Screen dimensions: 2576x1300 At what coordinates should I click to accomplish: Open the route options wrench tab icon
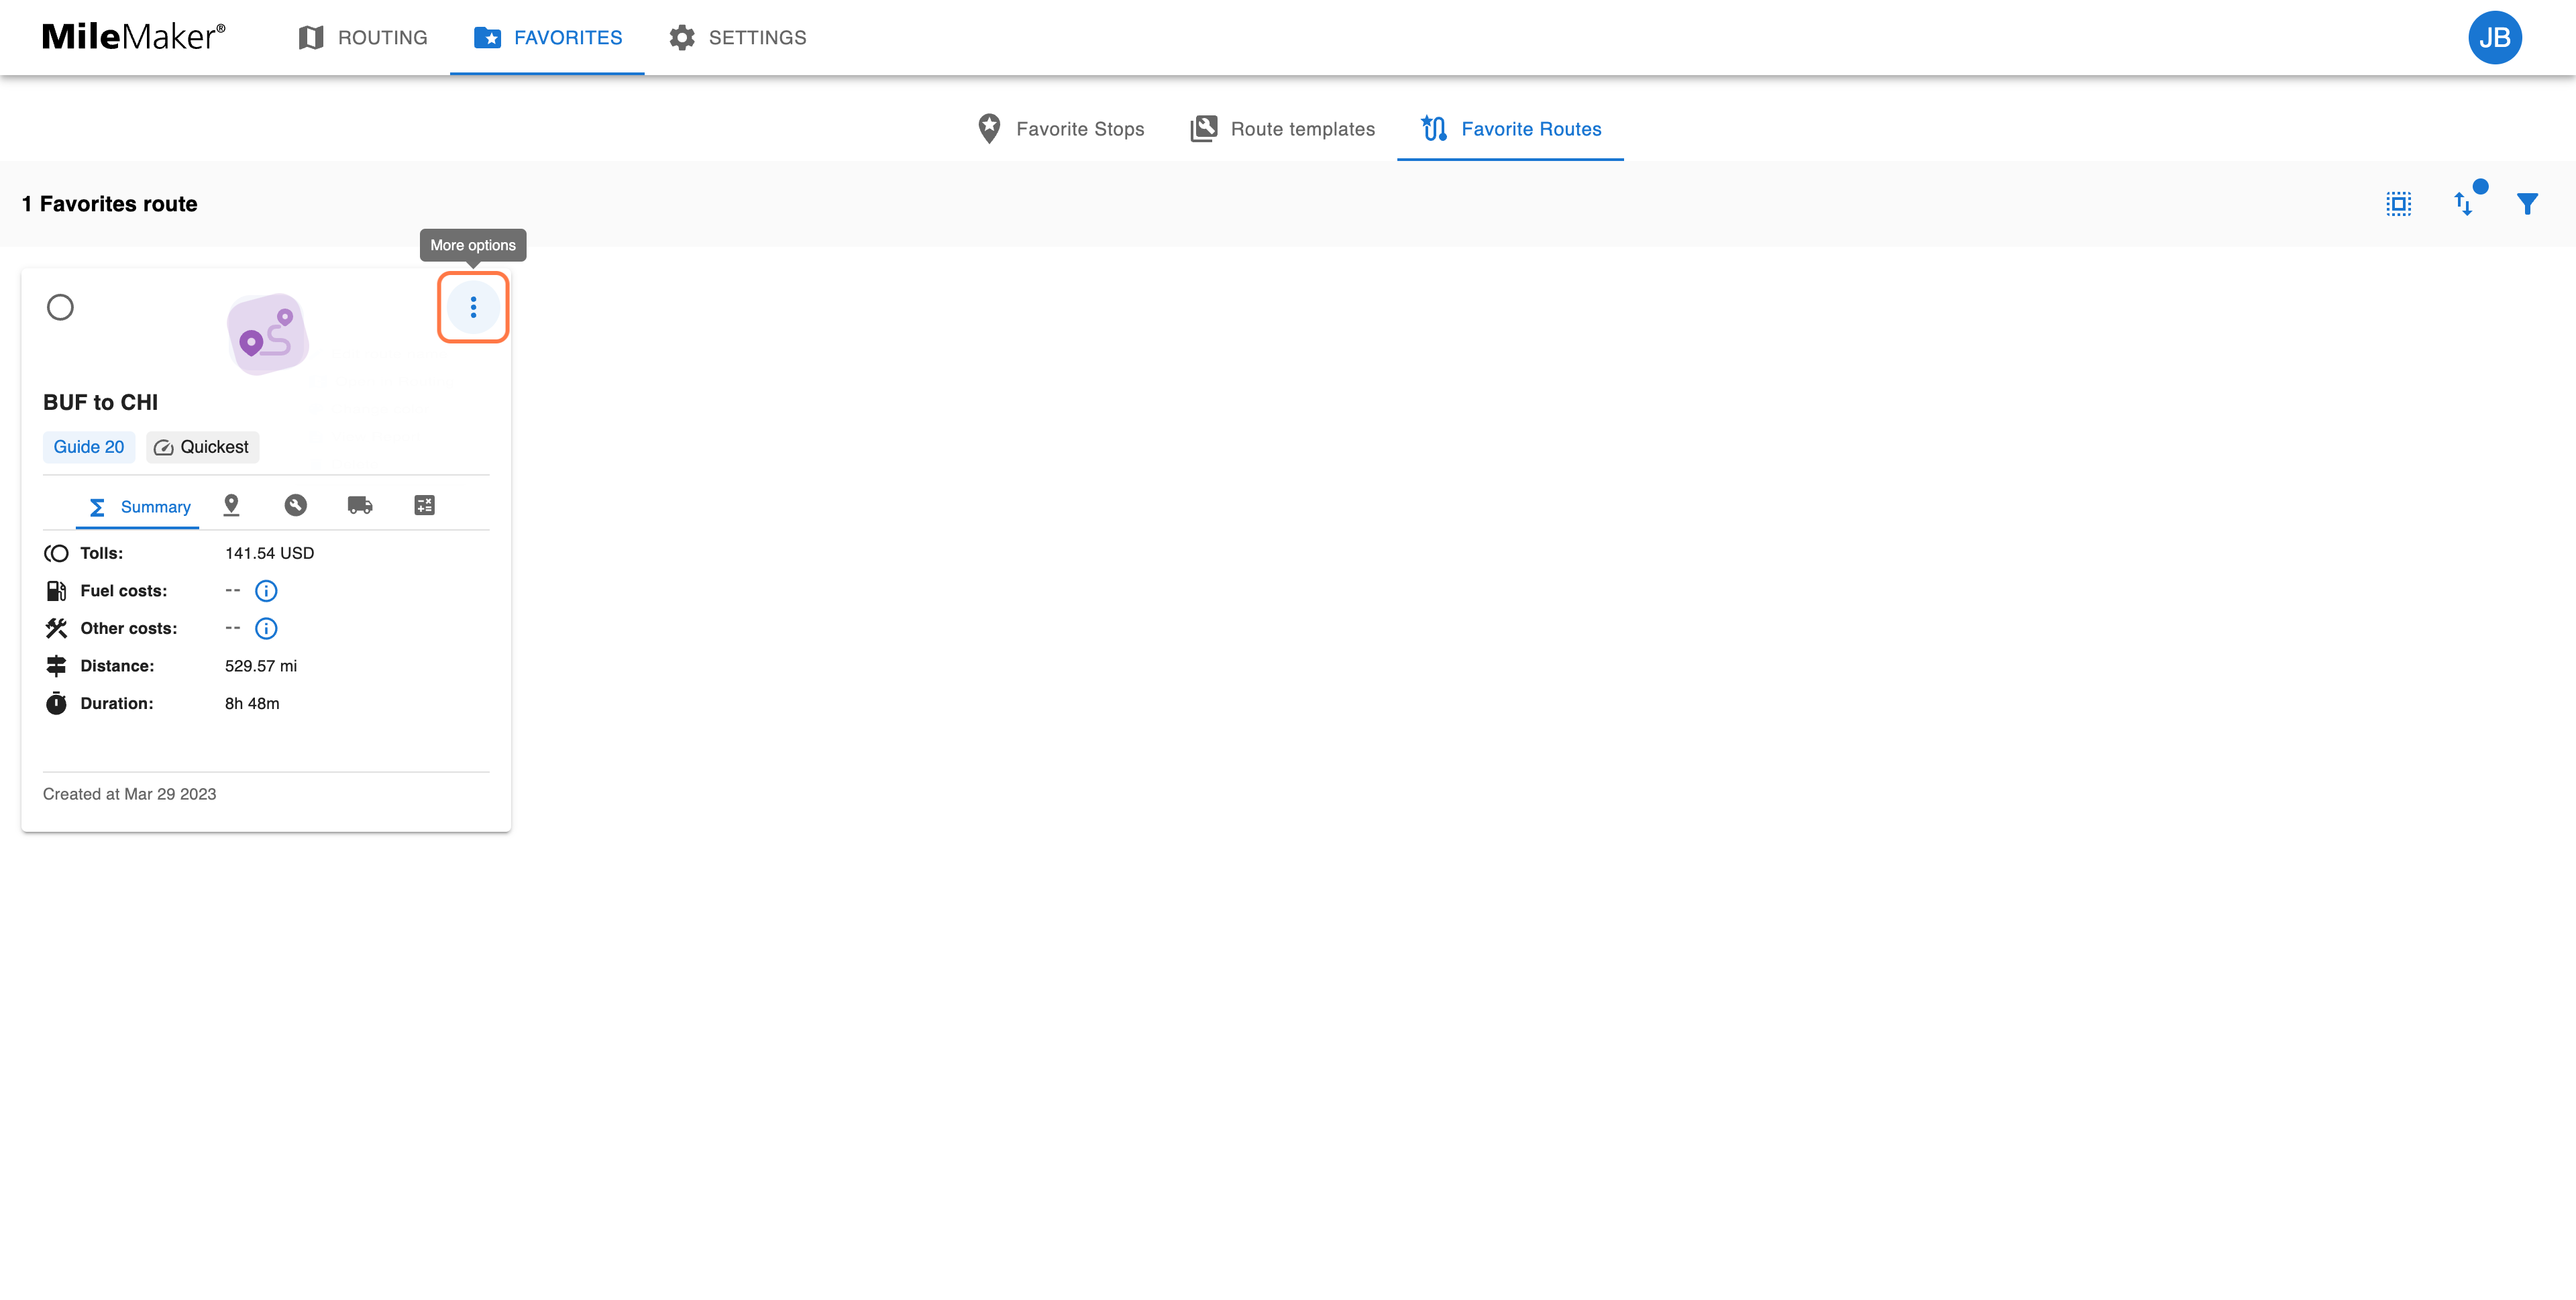pos(295,505)
